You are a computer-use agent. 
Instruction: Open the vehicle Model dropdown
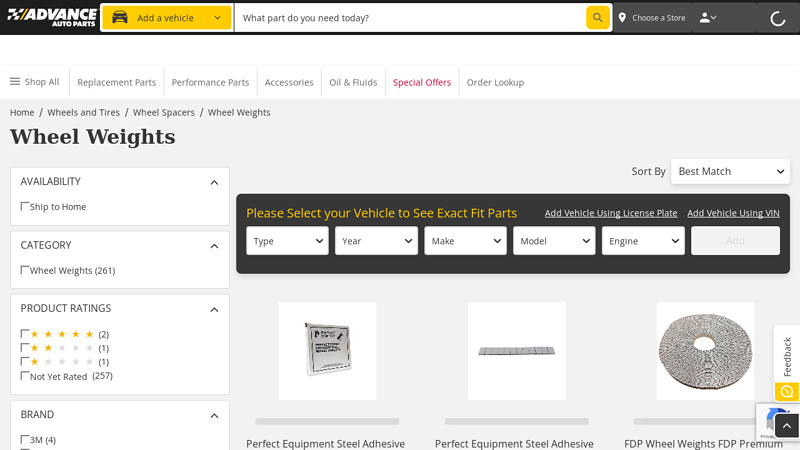tap(554, 241)
